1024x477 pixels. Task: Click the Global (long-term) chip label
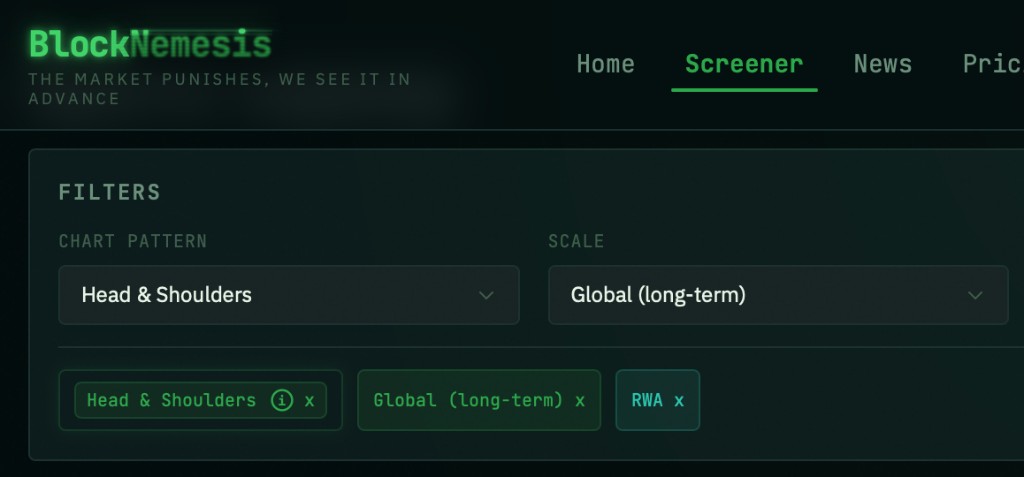[x=468, y=400]
